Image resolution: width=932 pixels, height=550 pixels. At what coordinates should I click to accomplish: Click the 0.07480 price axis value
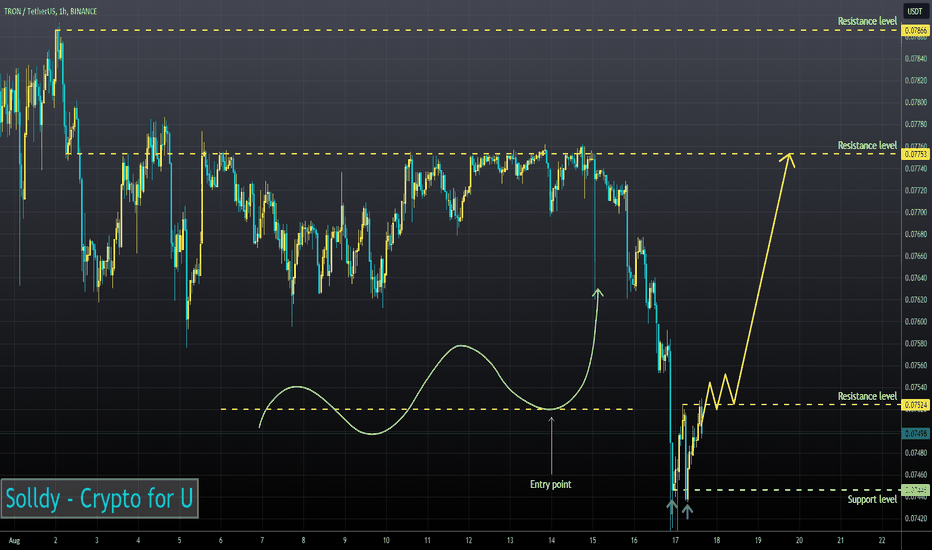click(915, 452)
